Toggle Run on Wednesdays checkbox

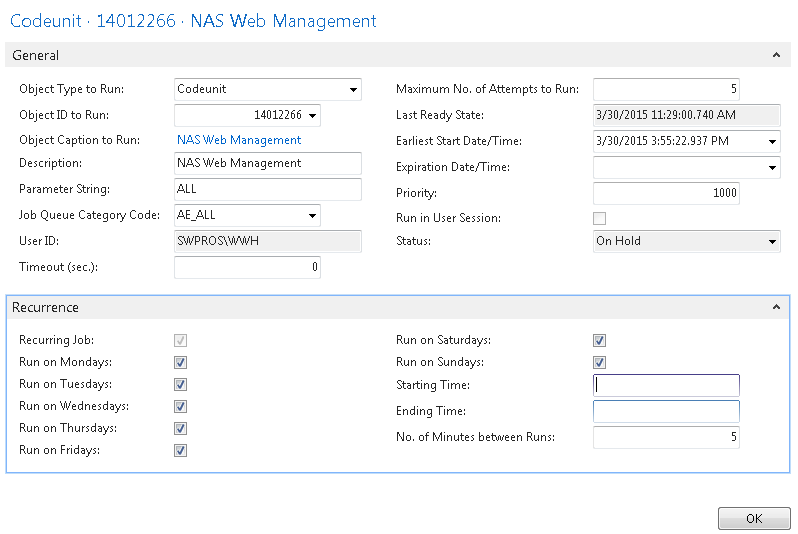181,407
